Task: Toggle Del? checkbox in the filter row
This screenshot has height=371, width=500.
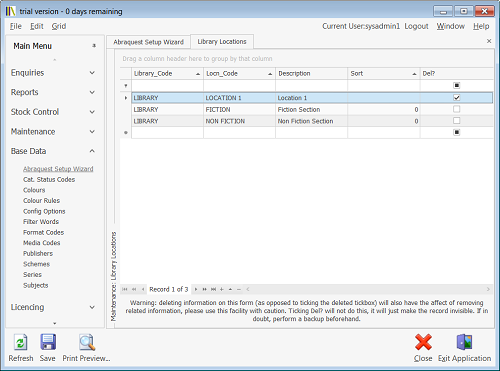Action: [457, 86]
